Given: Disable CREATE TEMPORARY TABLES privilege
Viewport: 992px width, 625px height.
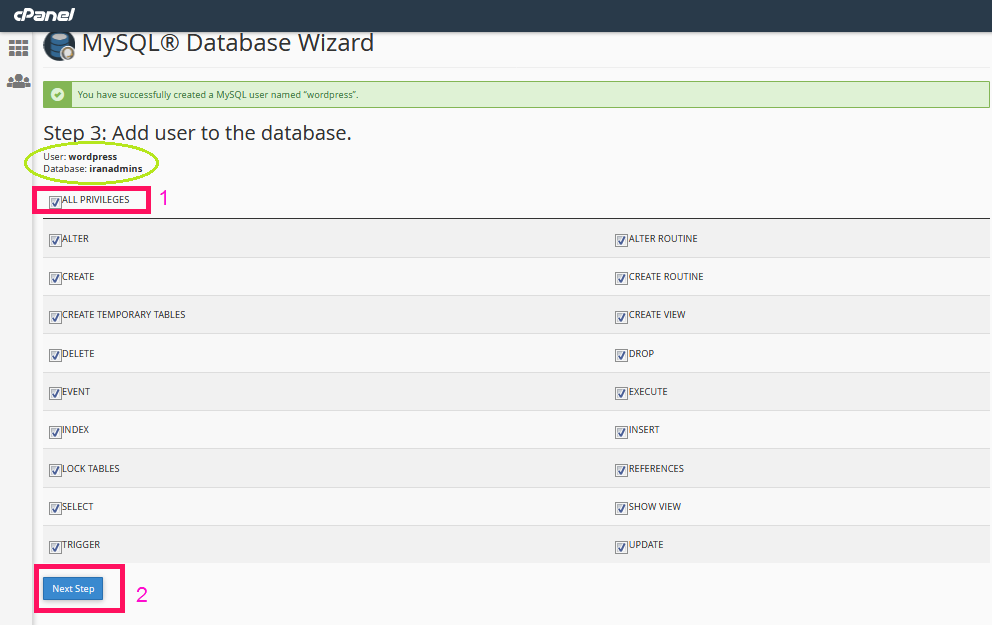Looking at the screenshot, I should tap(55, 317).
